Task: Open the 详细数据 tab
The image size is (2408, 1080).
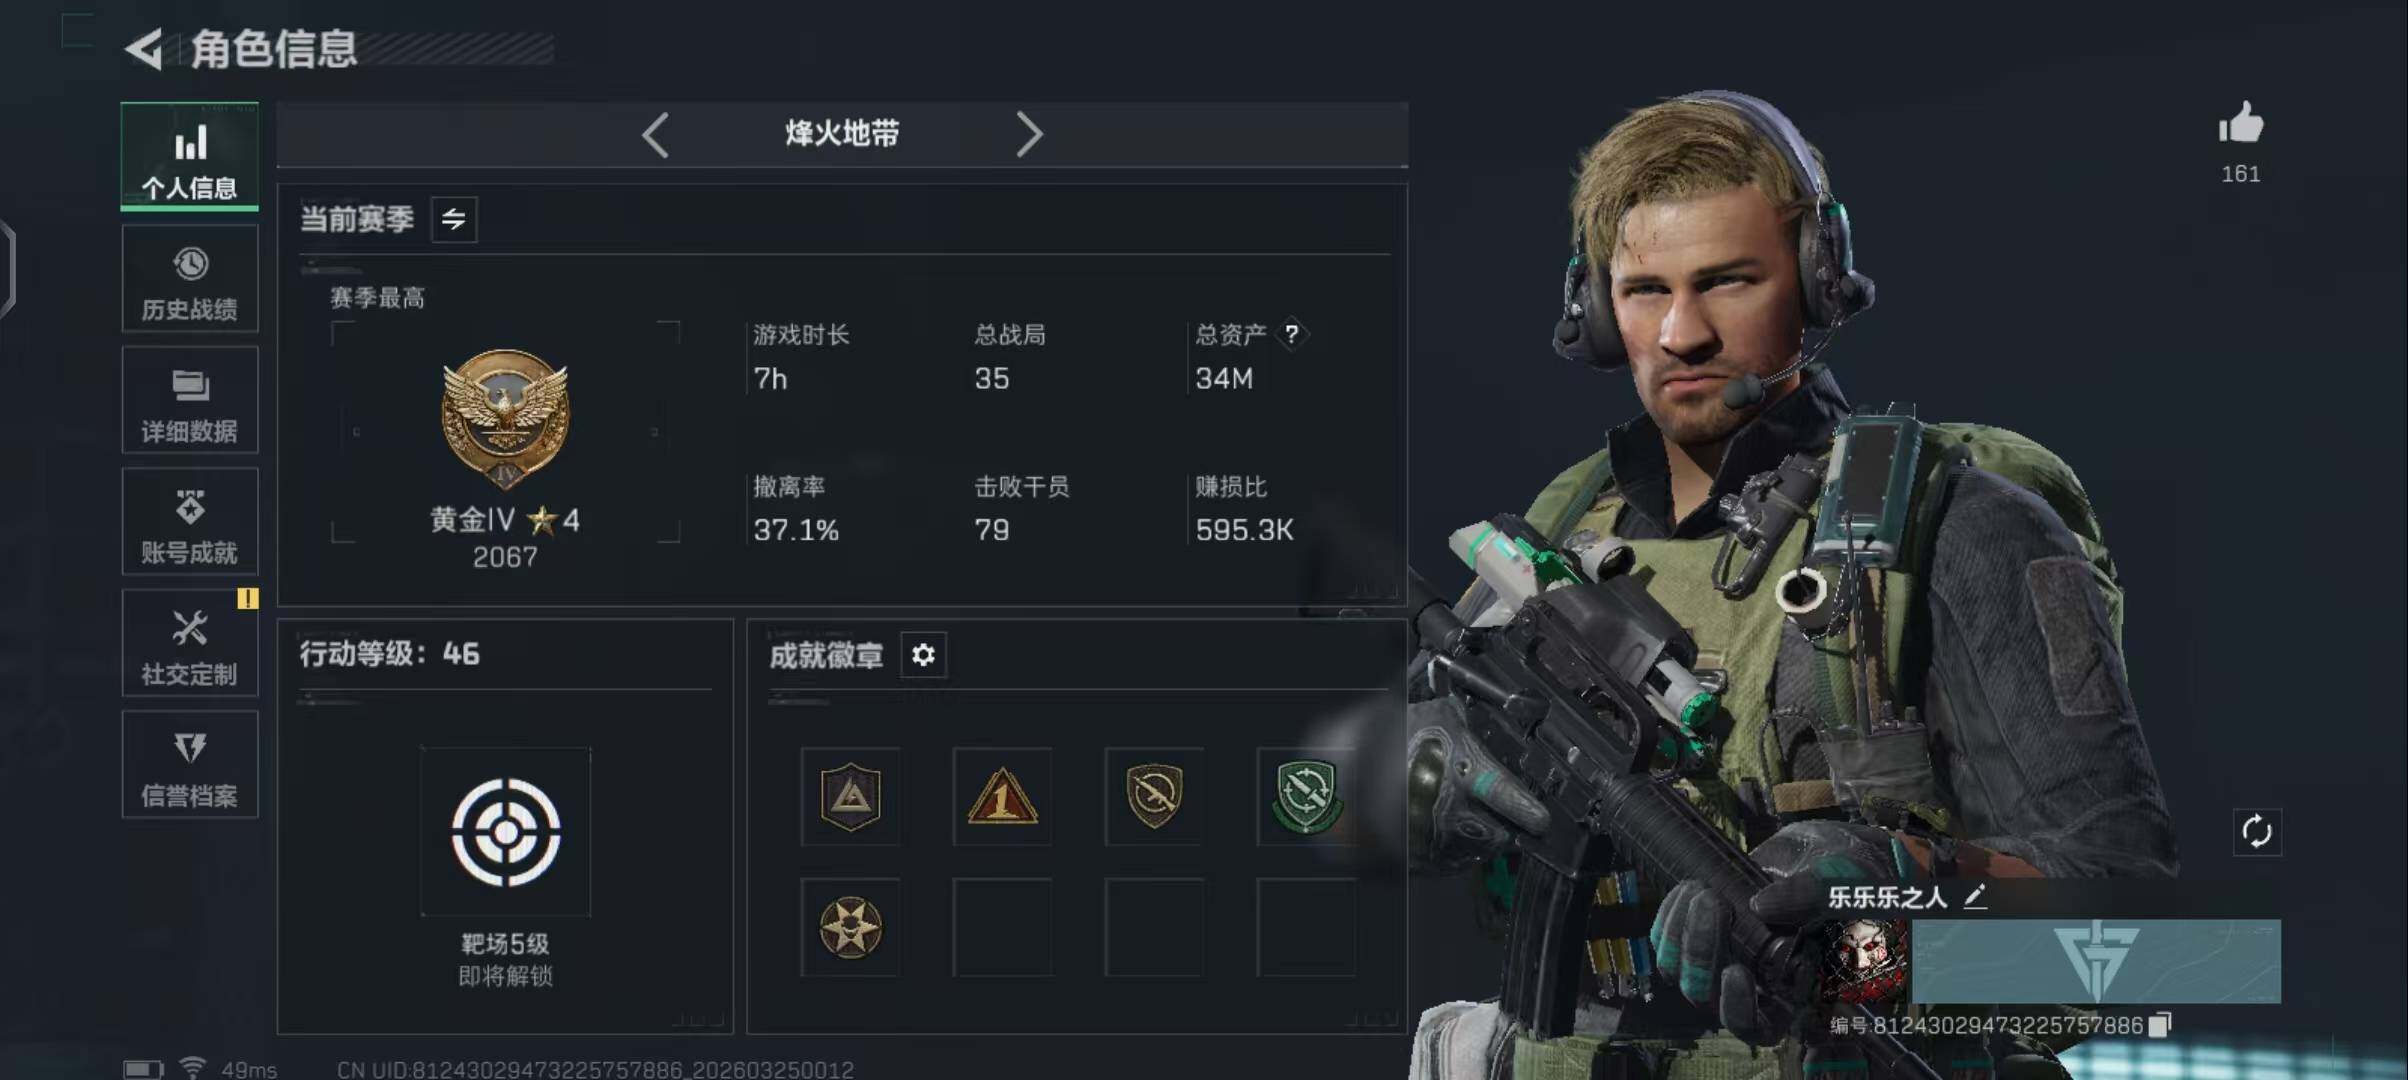Action: pos(190,400)
